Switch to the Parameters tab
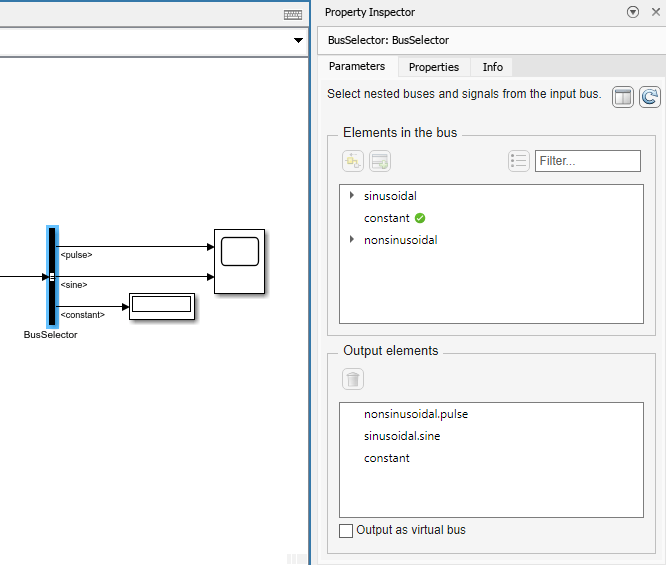Image resolution: width=666 pixels, height=565 pixels. tap(357, 66)
